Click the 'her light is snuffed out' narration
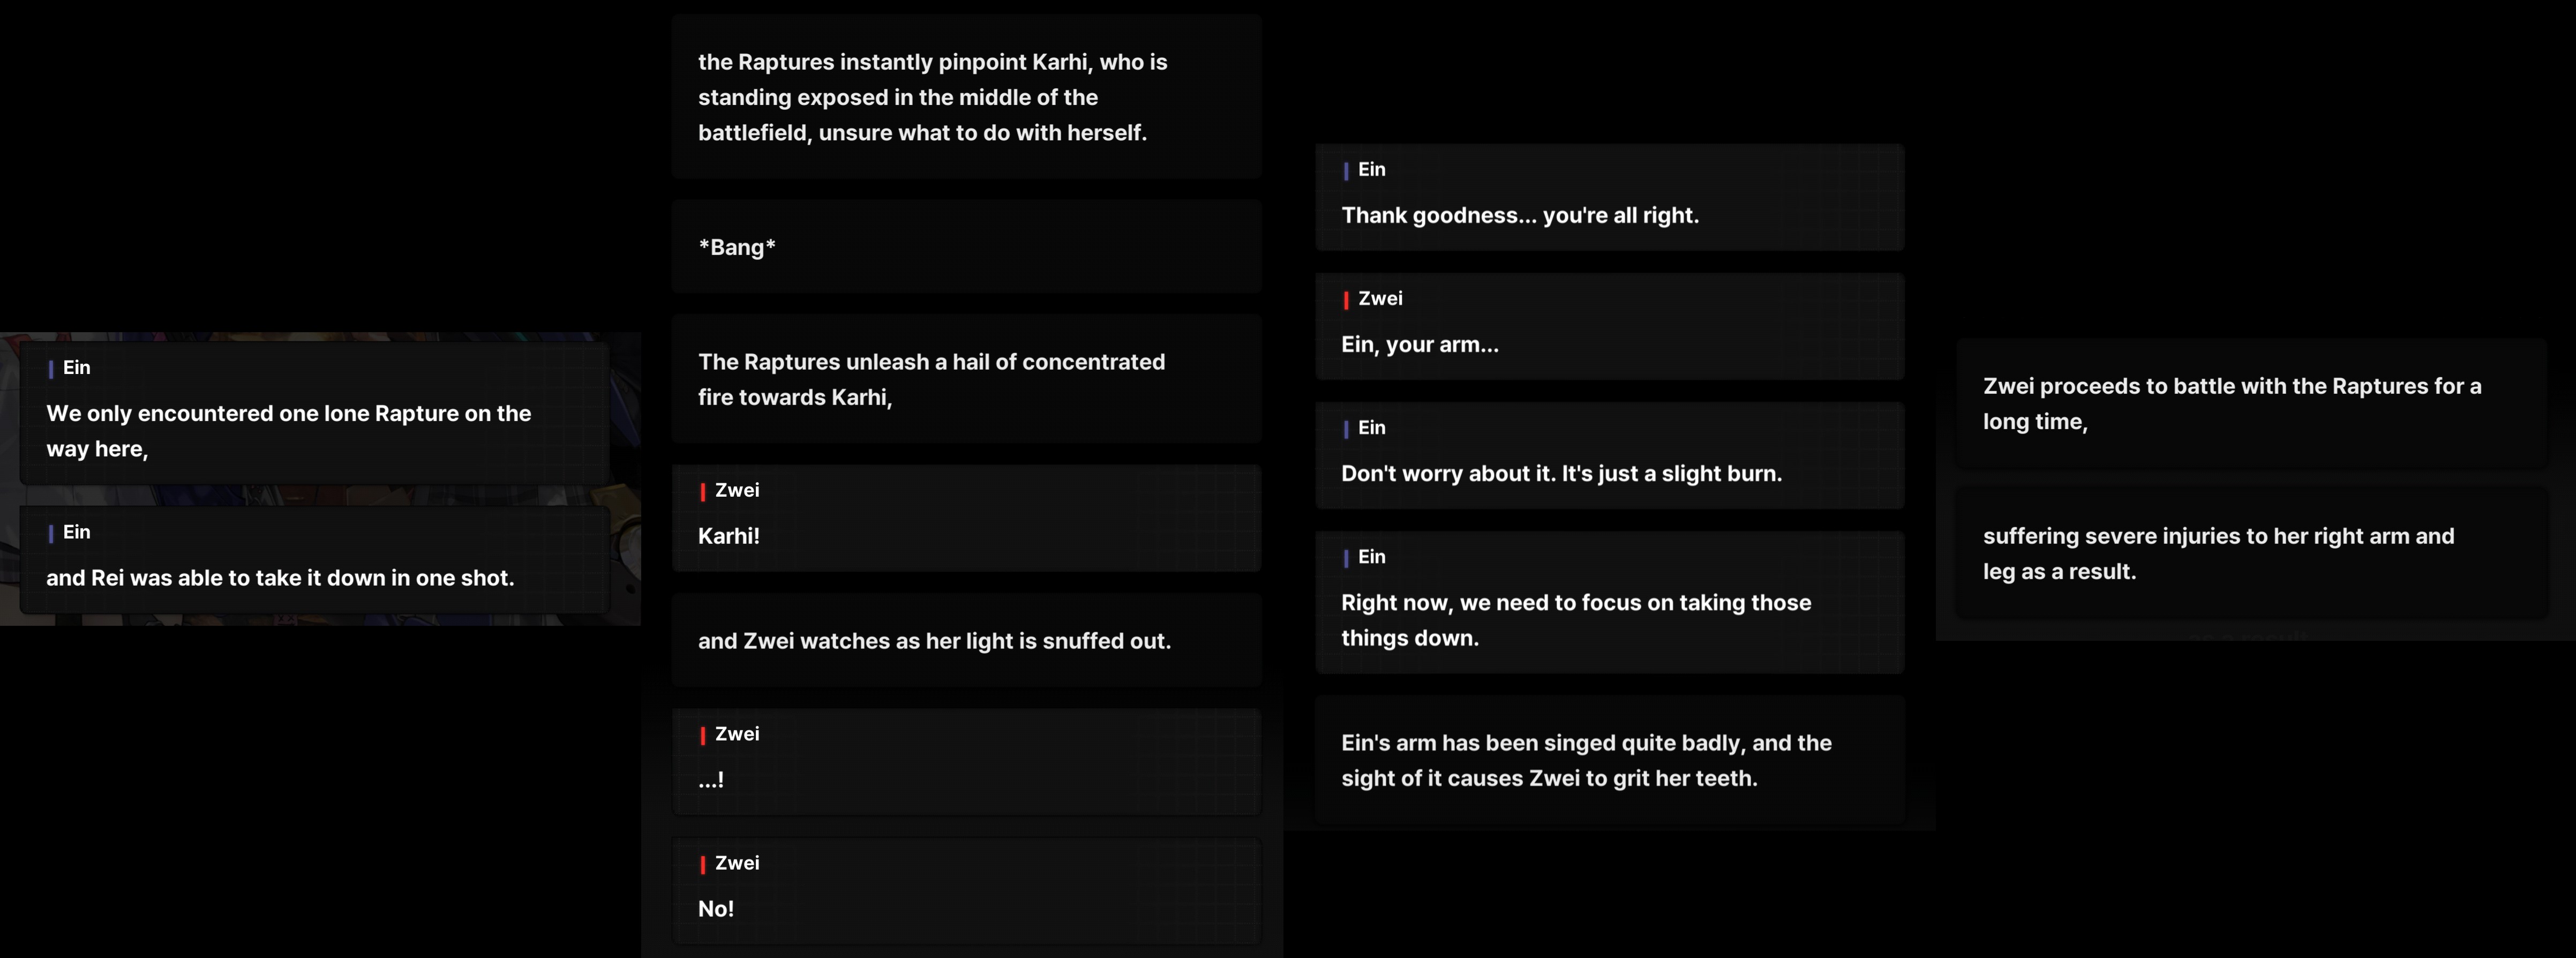Viewport: 2576px width, 958px height. (x=966, y=640)
